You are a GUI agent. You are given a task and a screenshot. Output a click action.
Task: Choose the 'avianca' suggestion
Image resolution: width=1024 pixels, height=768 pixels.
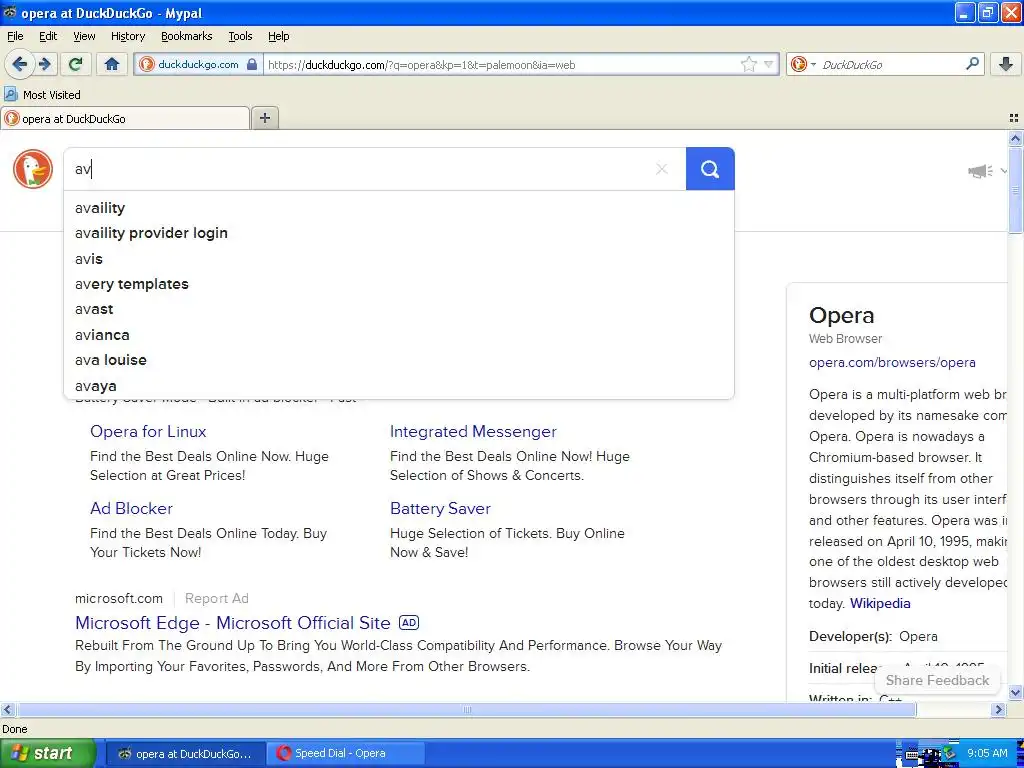[399, 335]
